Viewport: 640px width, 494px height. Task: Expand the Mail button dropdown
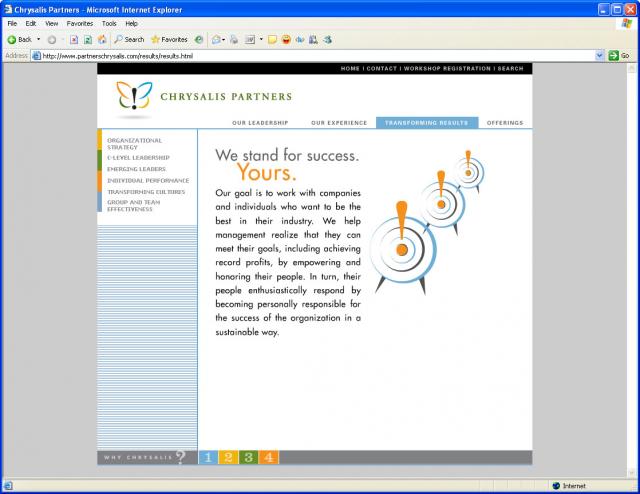224,39
